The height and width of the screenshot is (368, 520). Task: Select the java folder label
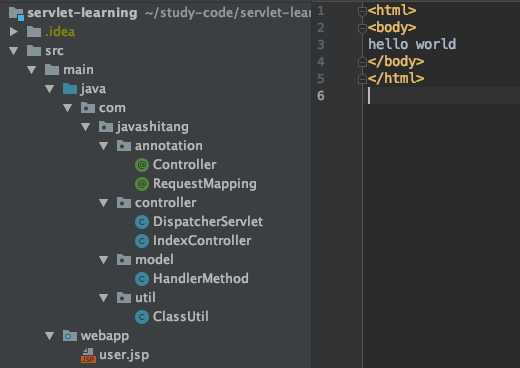(x=93, y=89)
